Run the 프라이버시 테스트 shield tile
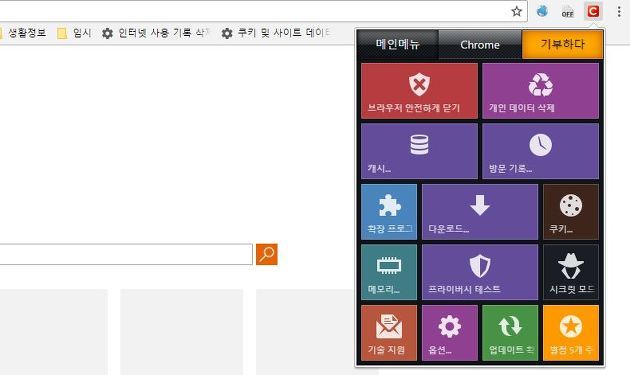The height and width of the screenshot is (375, 630). [x=480, y=272]
